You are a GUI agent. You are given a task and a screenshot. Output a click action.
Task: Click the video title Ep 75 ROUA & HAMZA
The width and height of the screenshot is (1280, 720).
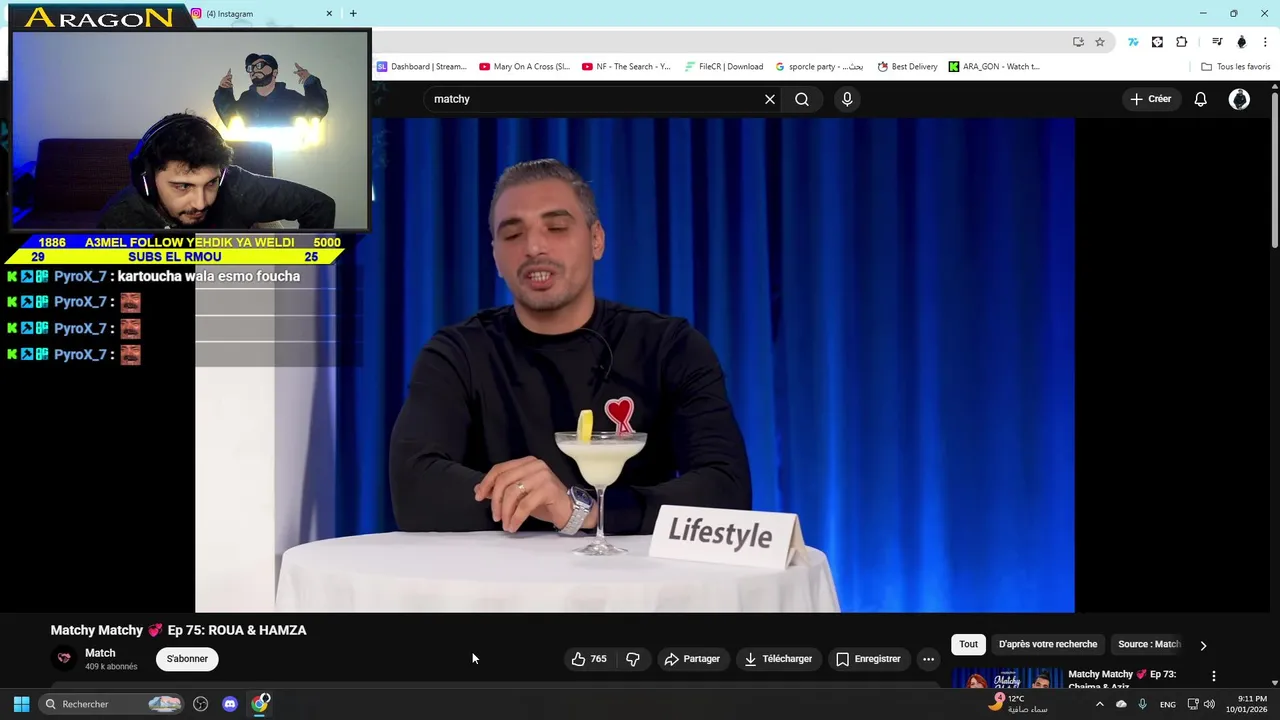click(x=179, y=630)
